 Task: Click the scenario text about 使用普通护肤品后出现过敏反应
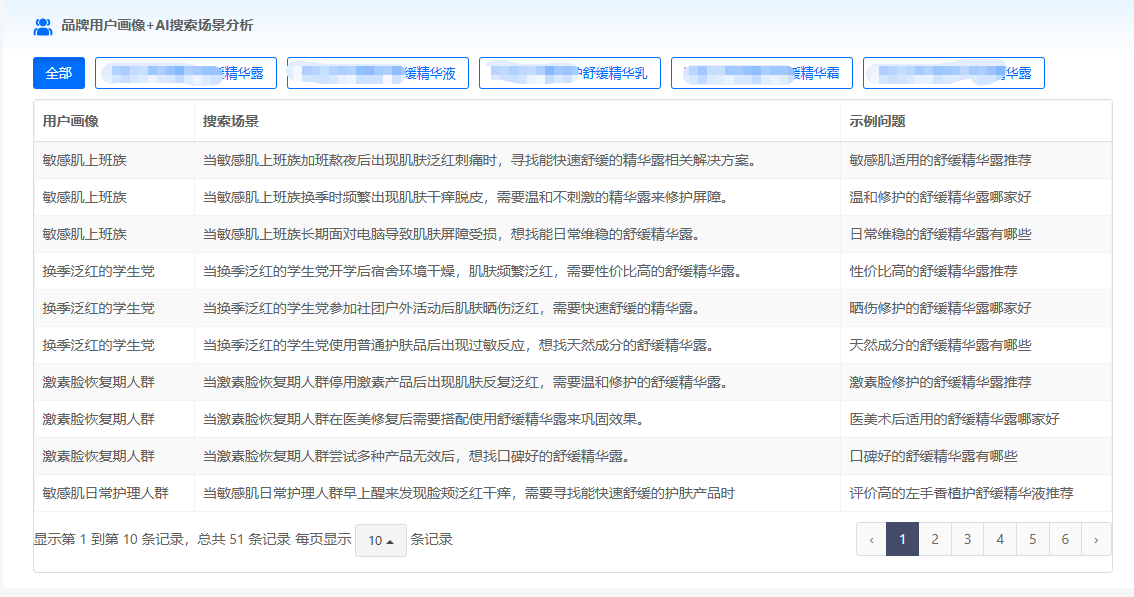click(460, 345)
